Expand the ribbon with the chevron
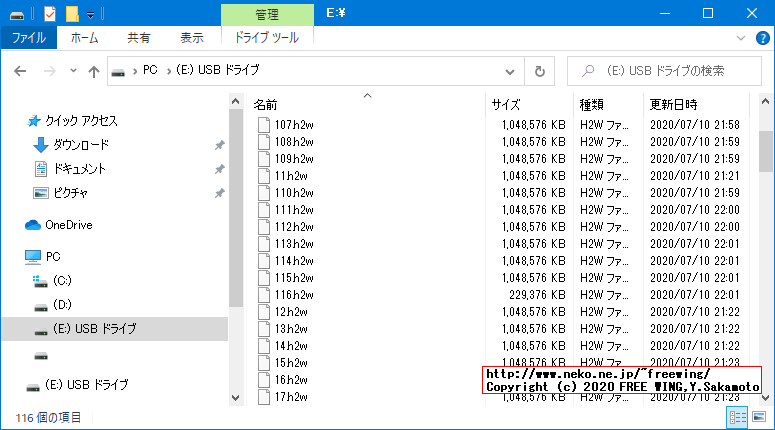Viewport: 775px width, 430px height. point(740,38)
